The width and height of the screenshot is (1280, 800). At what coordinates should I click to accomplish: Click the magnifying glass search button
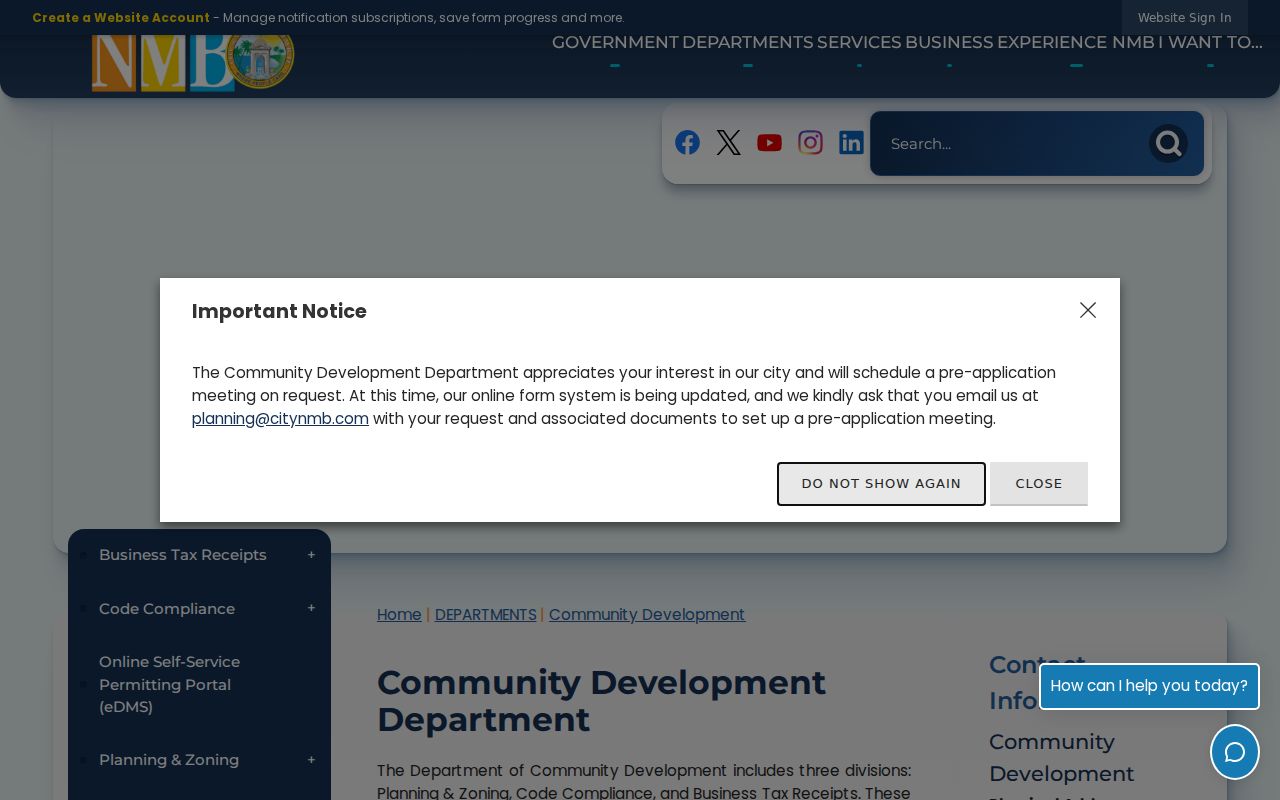[1168, 144]
